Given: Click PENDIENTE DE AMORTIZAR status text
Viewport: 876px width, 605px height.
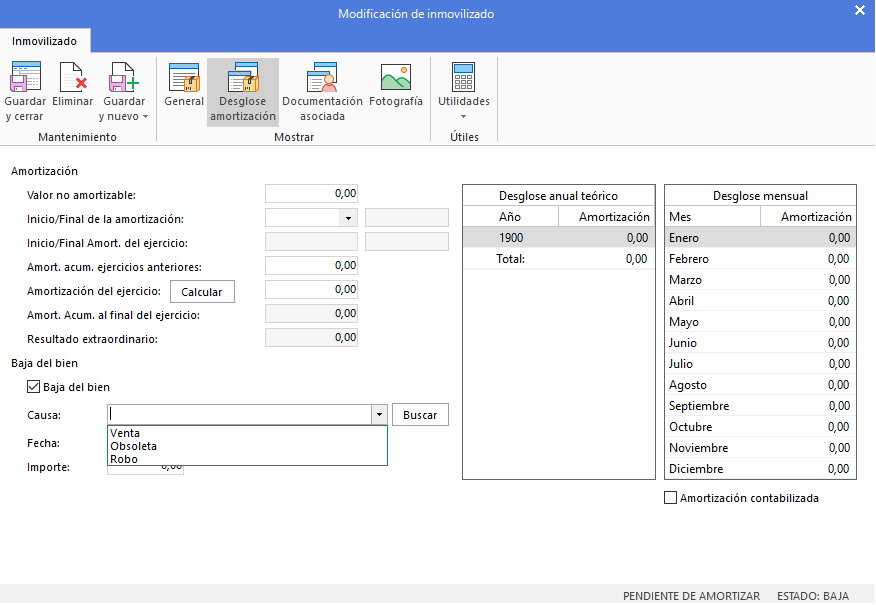Looking at the screenshot, I should coord(692,596).
